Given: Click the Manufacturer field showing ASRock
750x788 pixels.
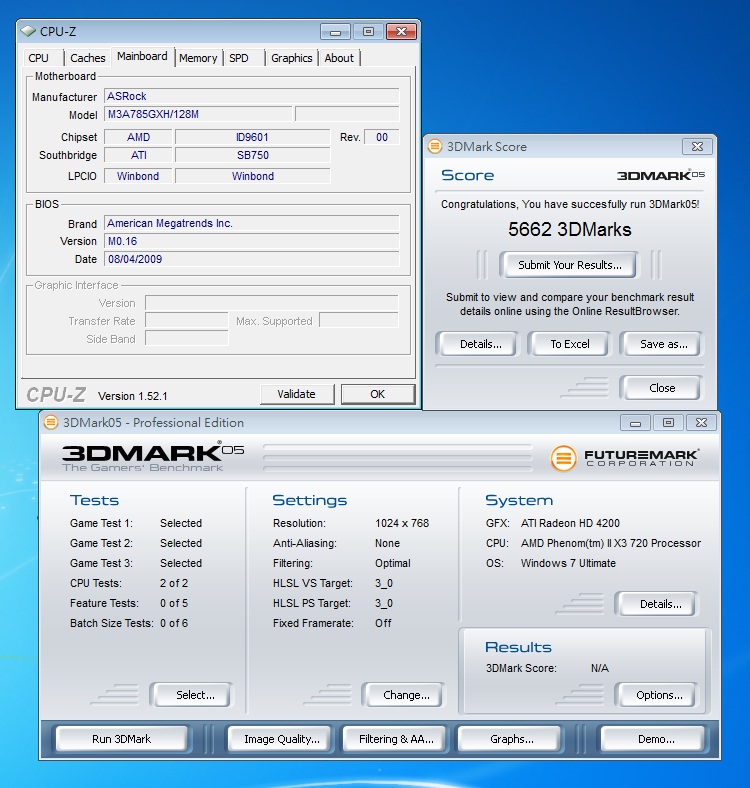Looking at the screenshot, I should coord(251,96).
